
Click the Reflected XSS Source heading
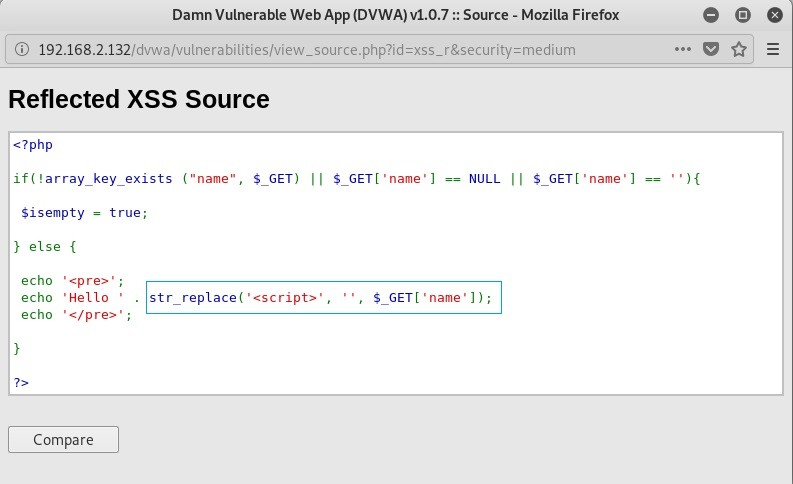(x=139, y=100)
